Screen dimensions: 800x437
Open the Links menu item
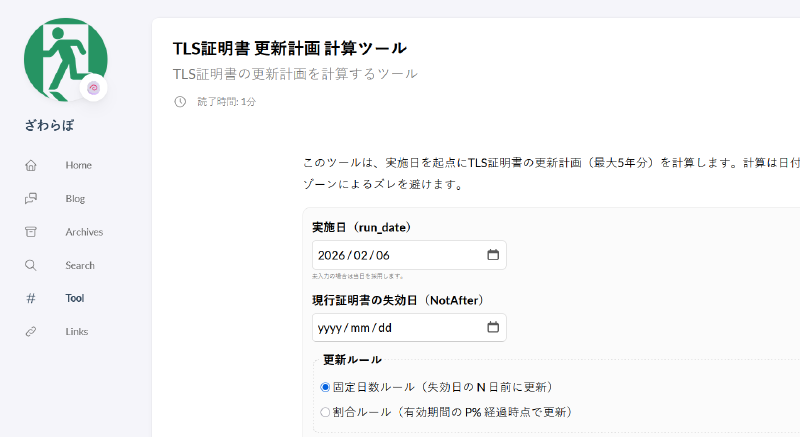(x=77, y=331)
